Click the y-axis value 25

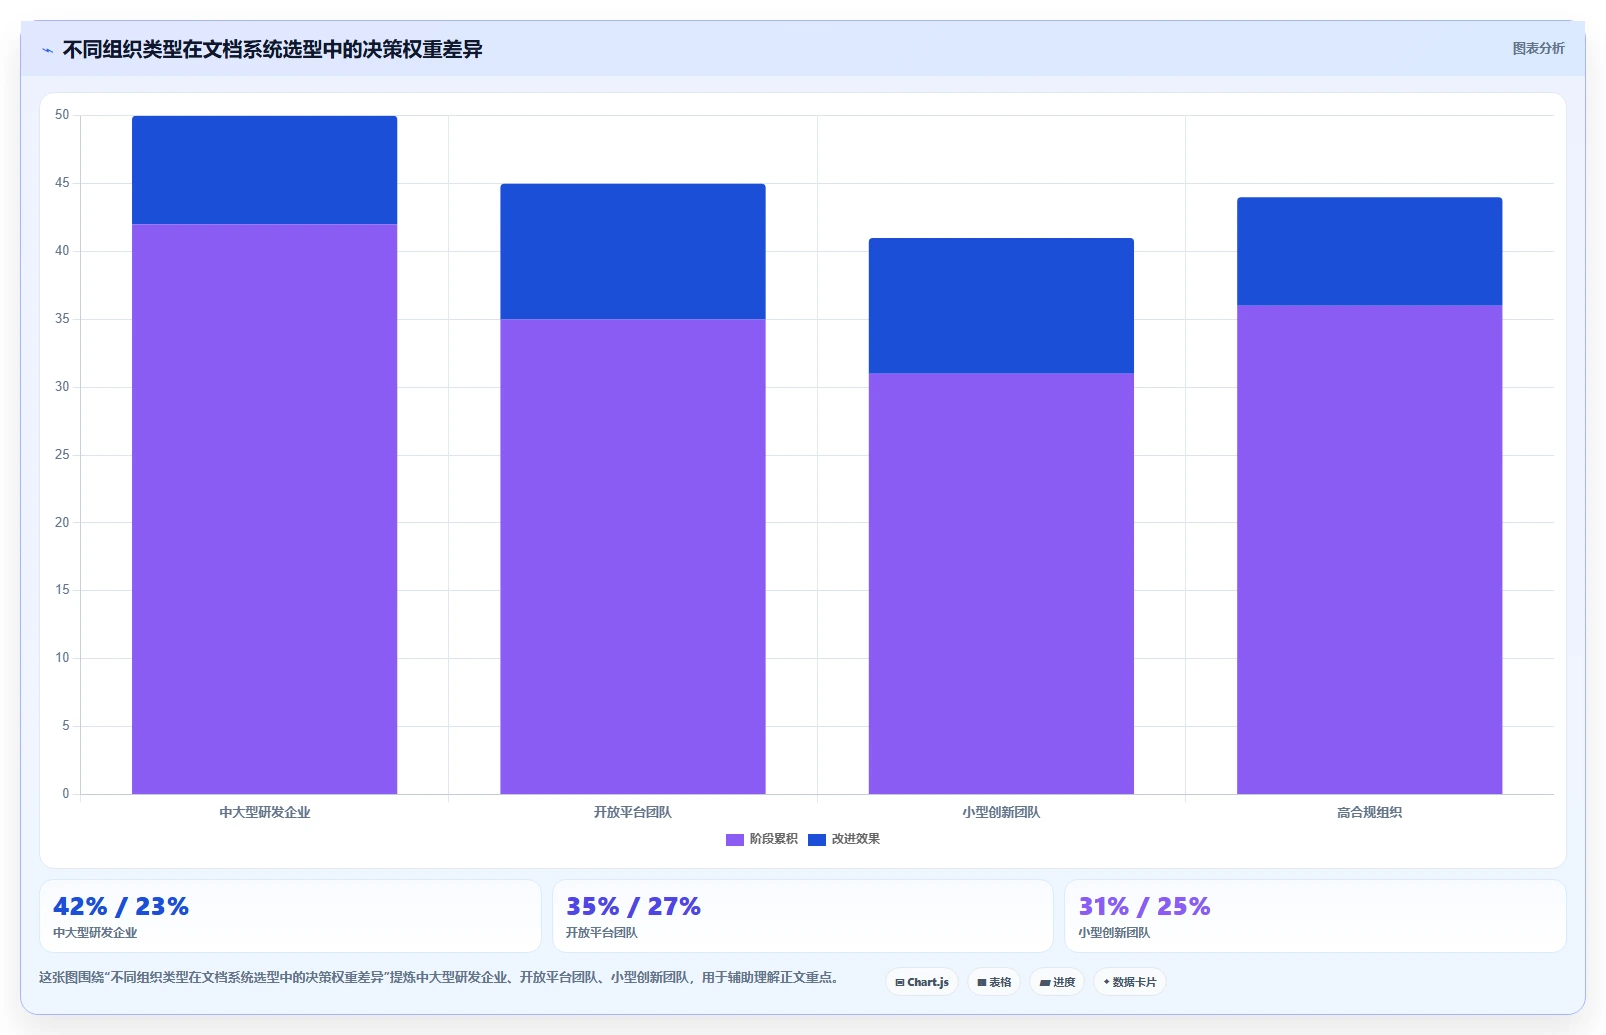[62, 455]
